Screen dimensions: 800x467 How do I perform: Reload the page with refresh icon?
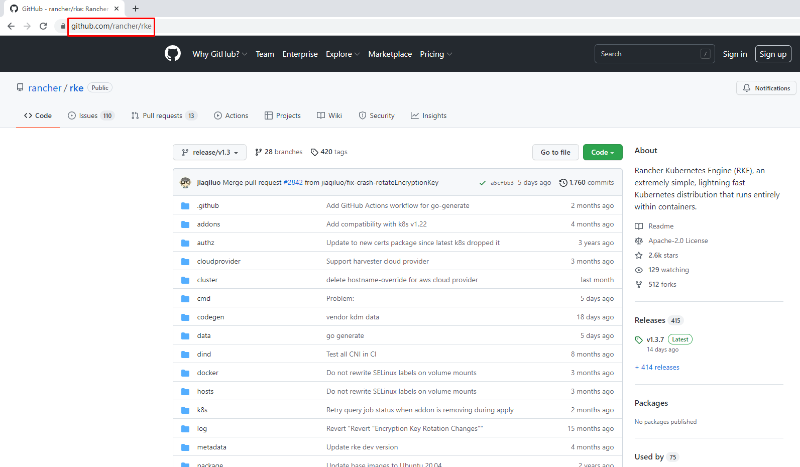pyautogui.click(x=43, y=26)
